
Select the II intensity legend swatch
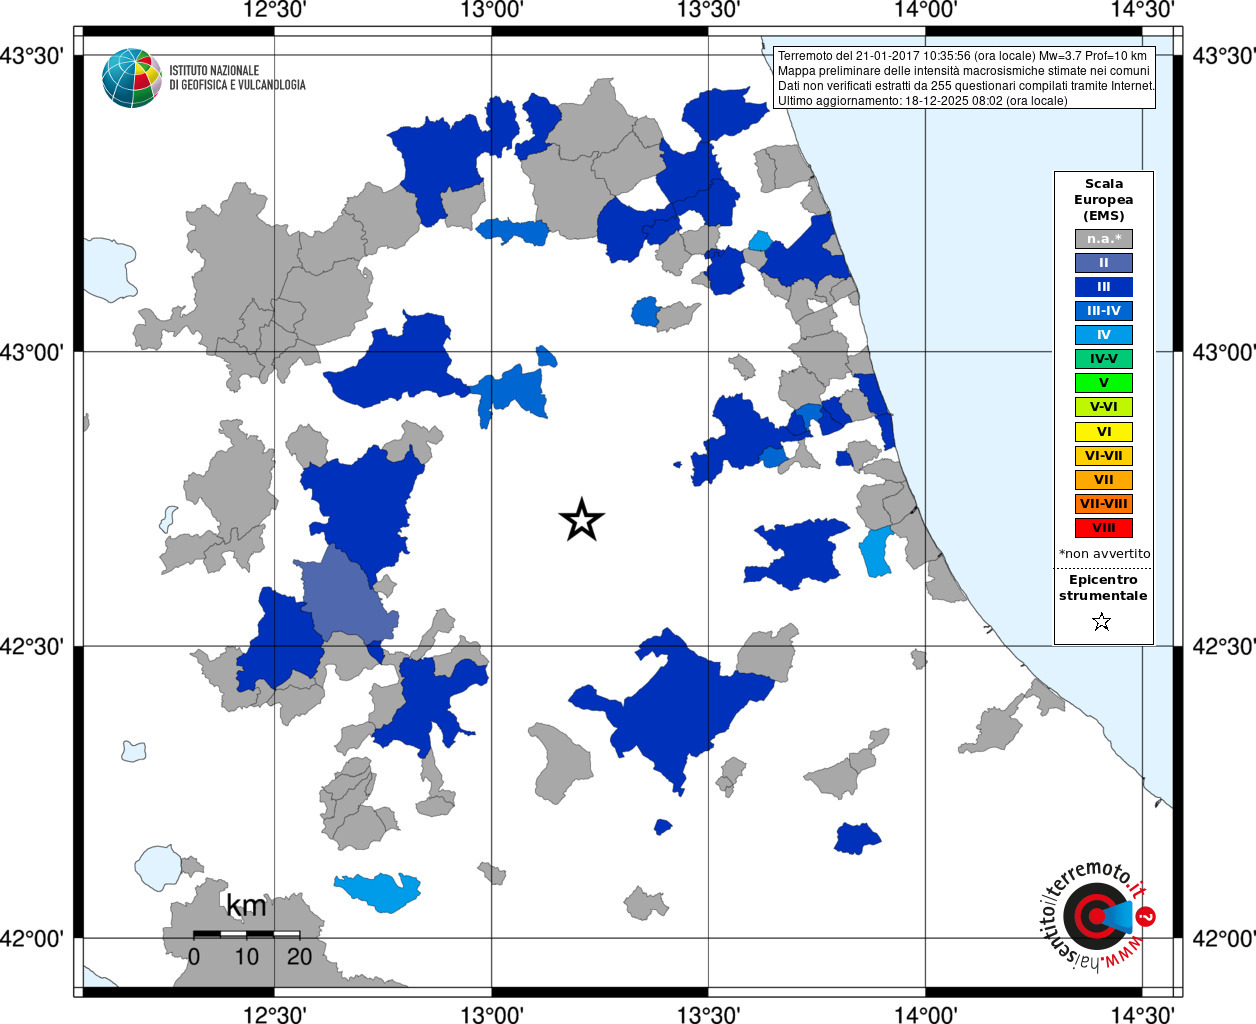click(1104, 263)
